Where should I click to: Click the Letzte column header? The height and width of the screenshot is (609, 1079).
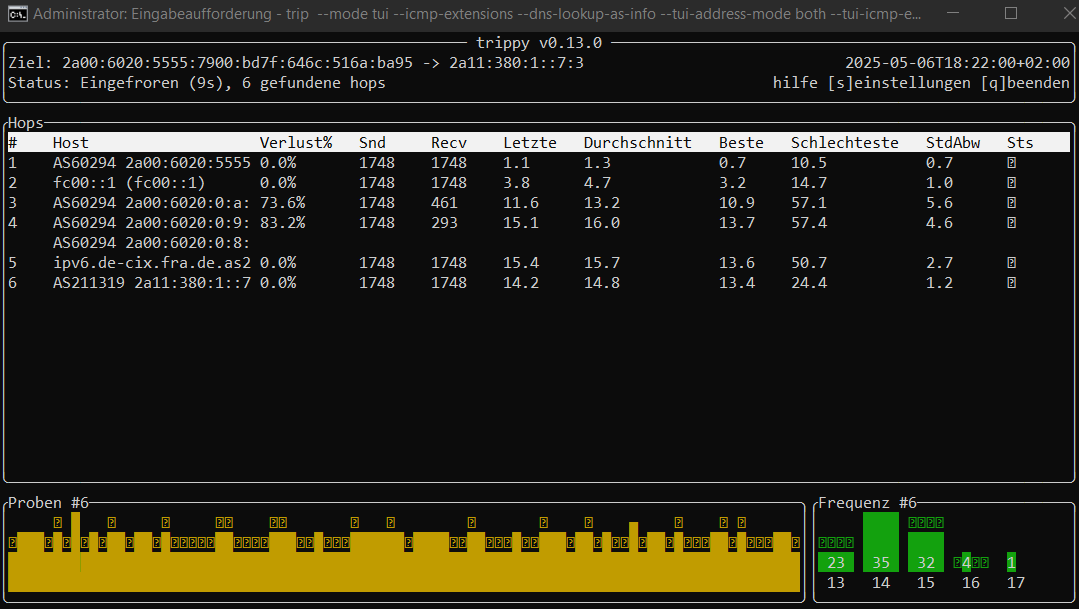click(x=530, y=142)
